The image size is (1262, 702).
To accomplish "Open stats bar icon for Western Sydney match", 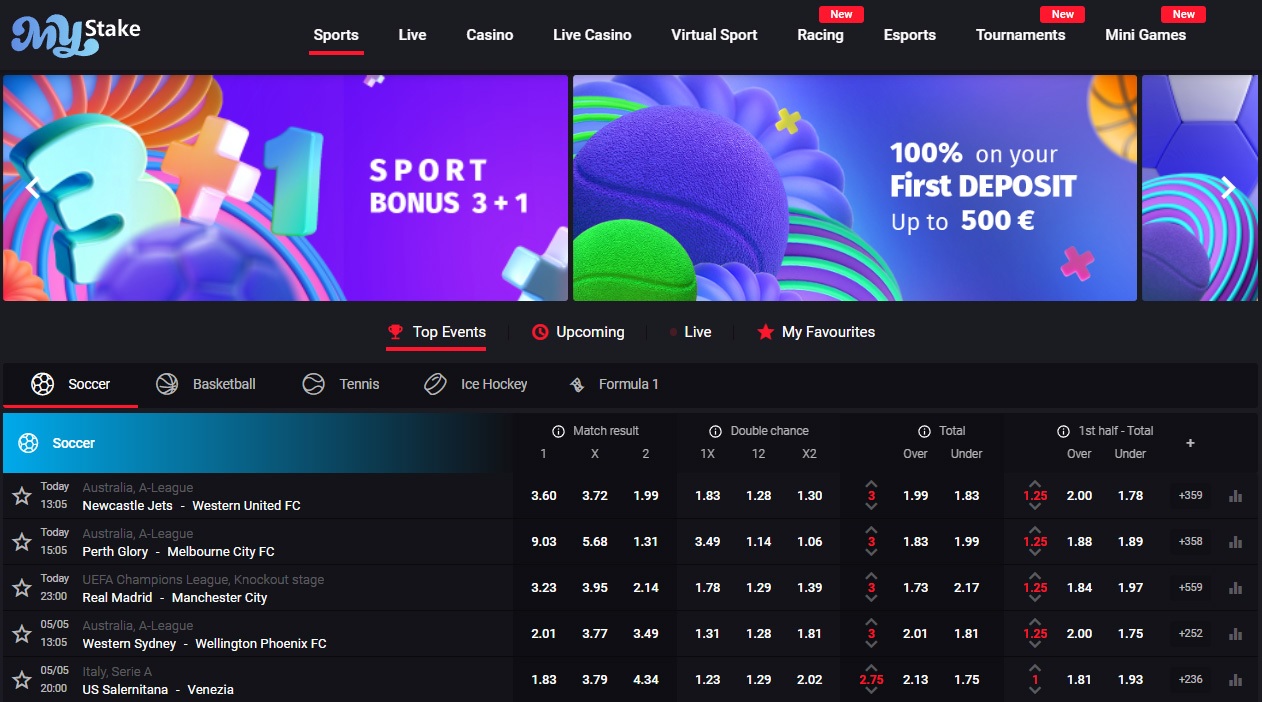I will click(x=1235, y=634).
